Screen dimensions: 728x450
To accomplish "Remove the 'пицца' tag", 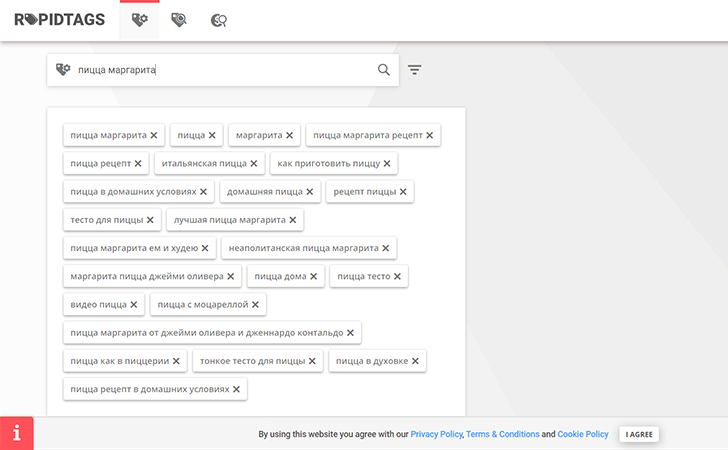I will [x=212, y=135].
